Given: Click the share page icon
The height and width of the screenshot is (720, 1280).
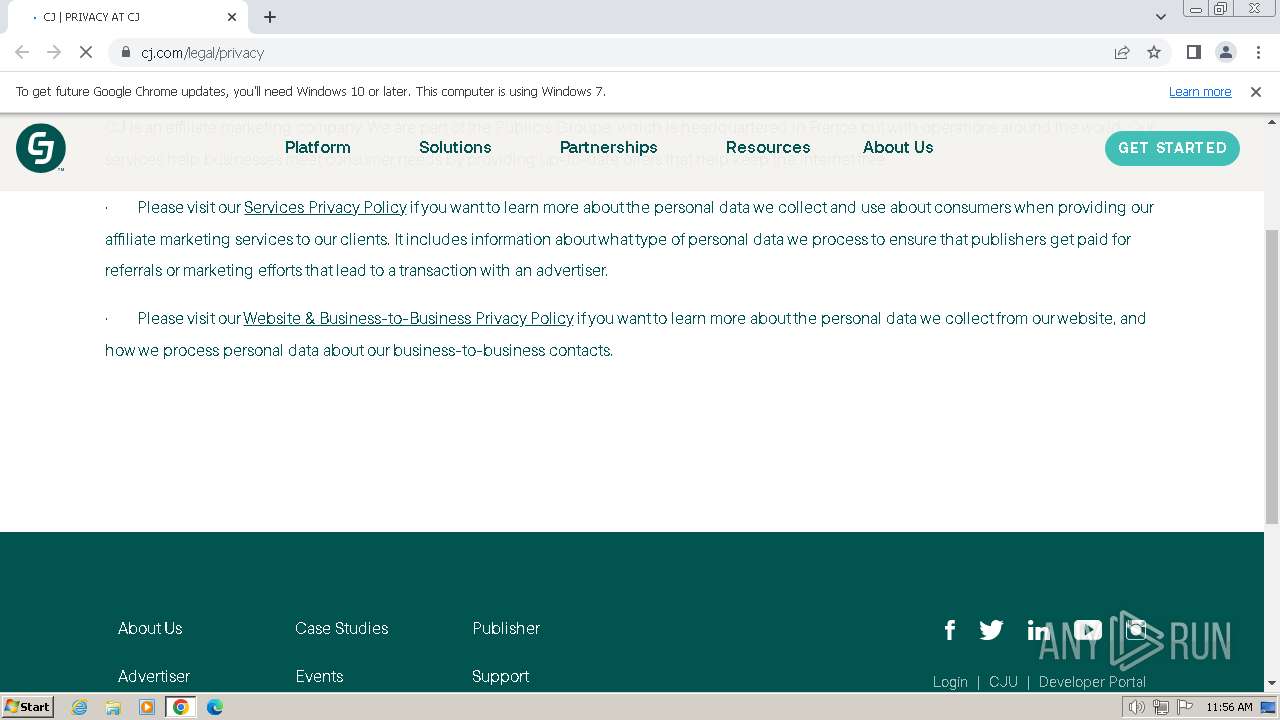Looking at the screenshot, I should 1122,52.
